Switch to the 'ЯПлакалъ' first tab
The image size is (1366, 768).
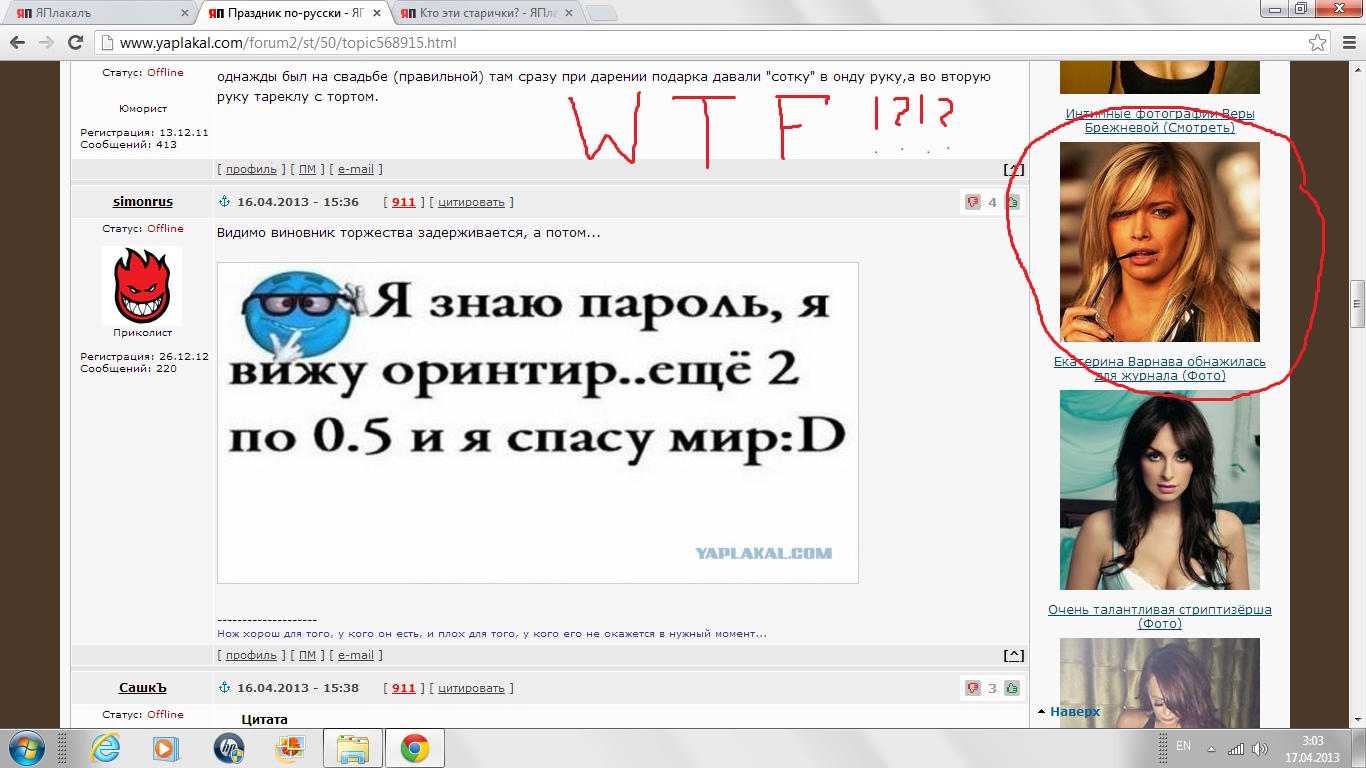(x=95, y=13)
